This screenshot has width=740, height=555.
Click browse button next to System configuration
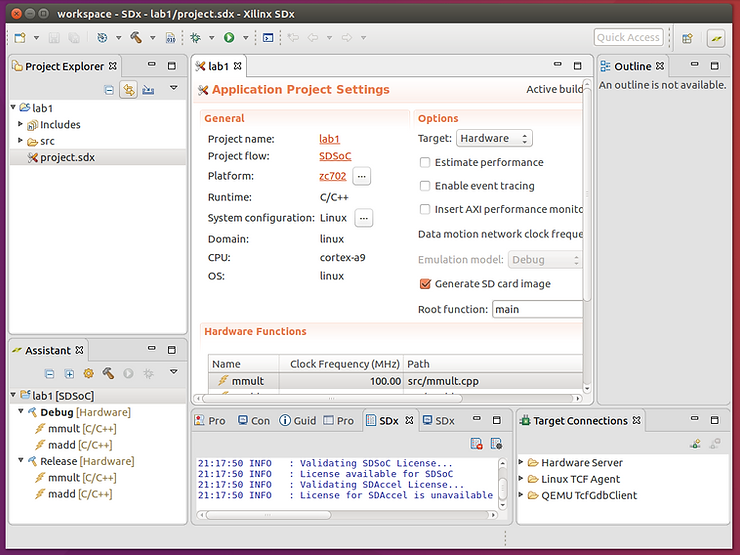click(x=363, y=218)
